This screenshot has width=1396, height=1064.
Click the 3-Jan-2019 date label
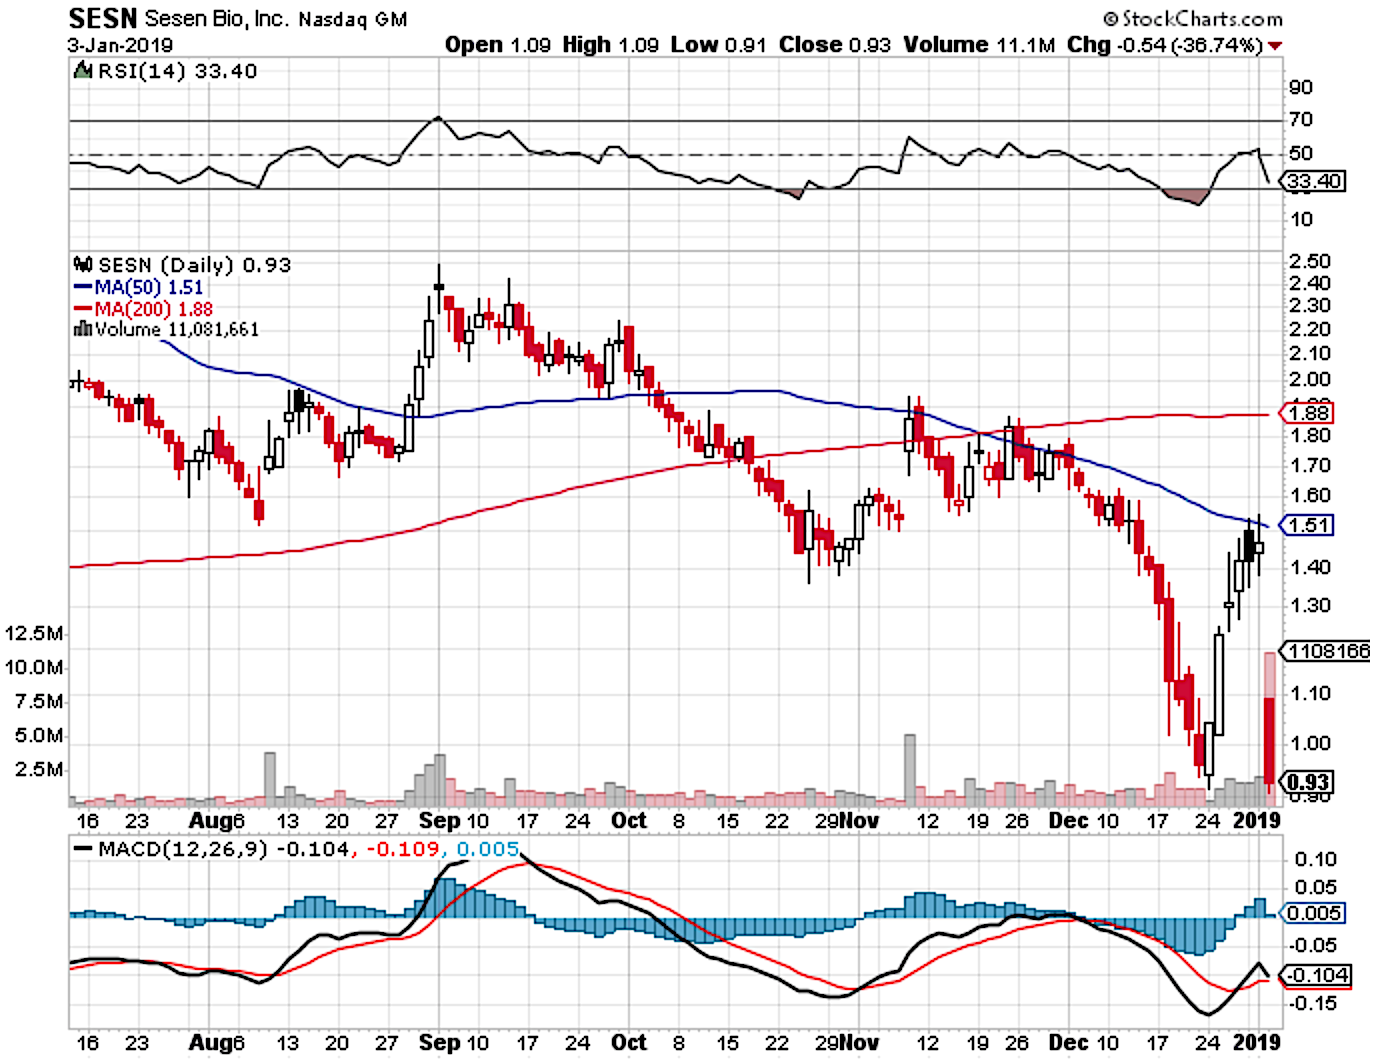tap(120, 45)
